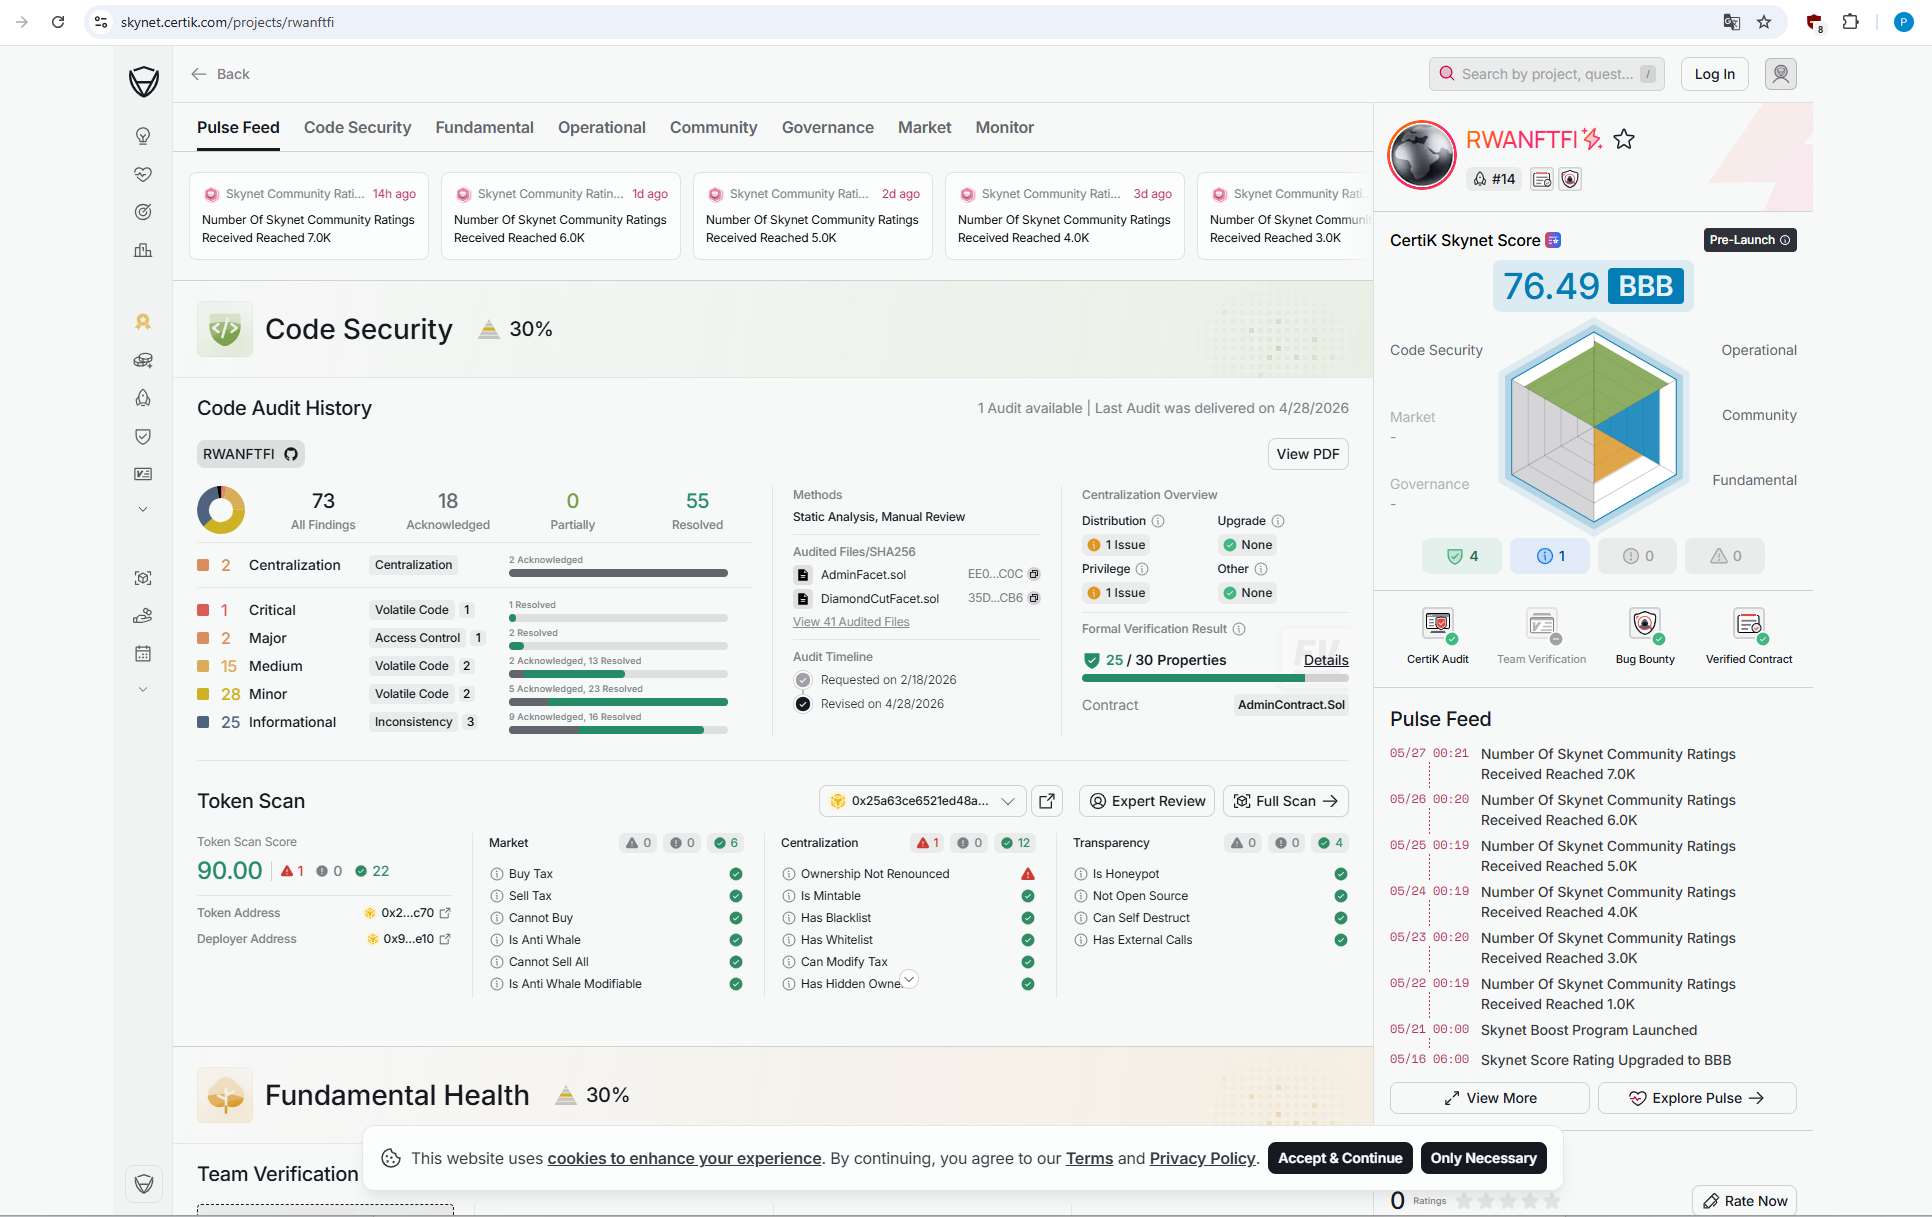Open the Details link for formal verification

[x=1326, y=660]
